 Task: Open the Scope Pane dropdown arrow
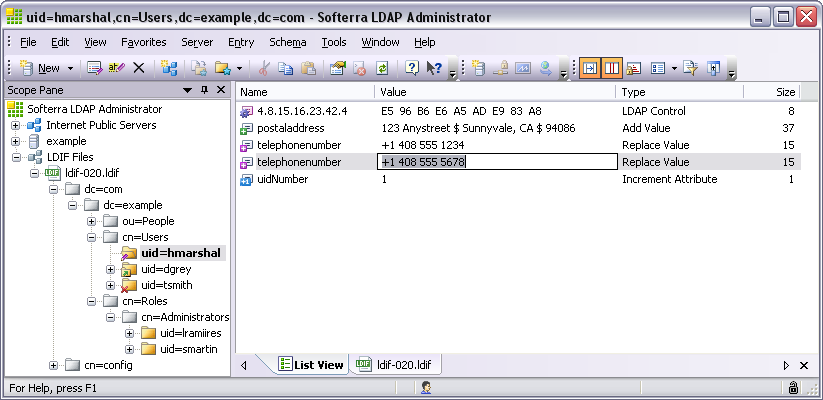click(x=187, y=91)
